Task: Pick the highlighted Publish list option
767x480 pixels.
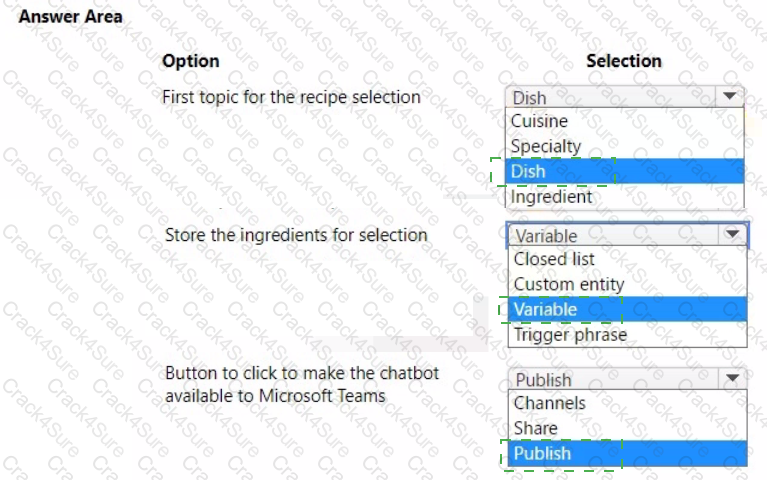Action: tap(542, 453)
